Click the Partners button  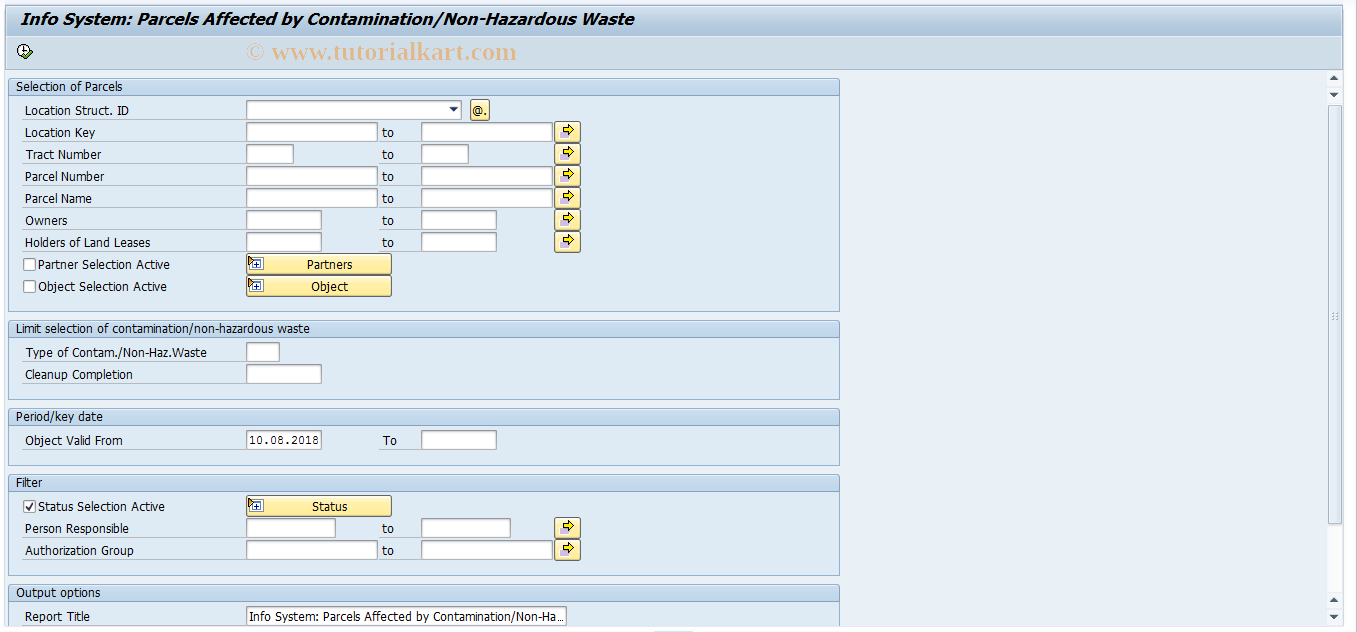319,264
